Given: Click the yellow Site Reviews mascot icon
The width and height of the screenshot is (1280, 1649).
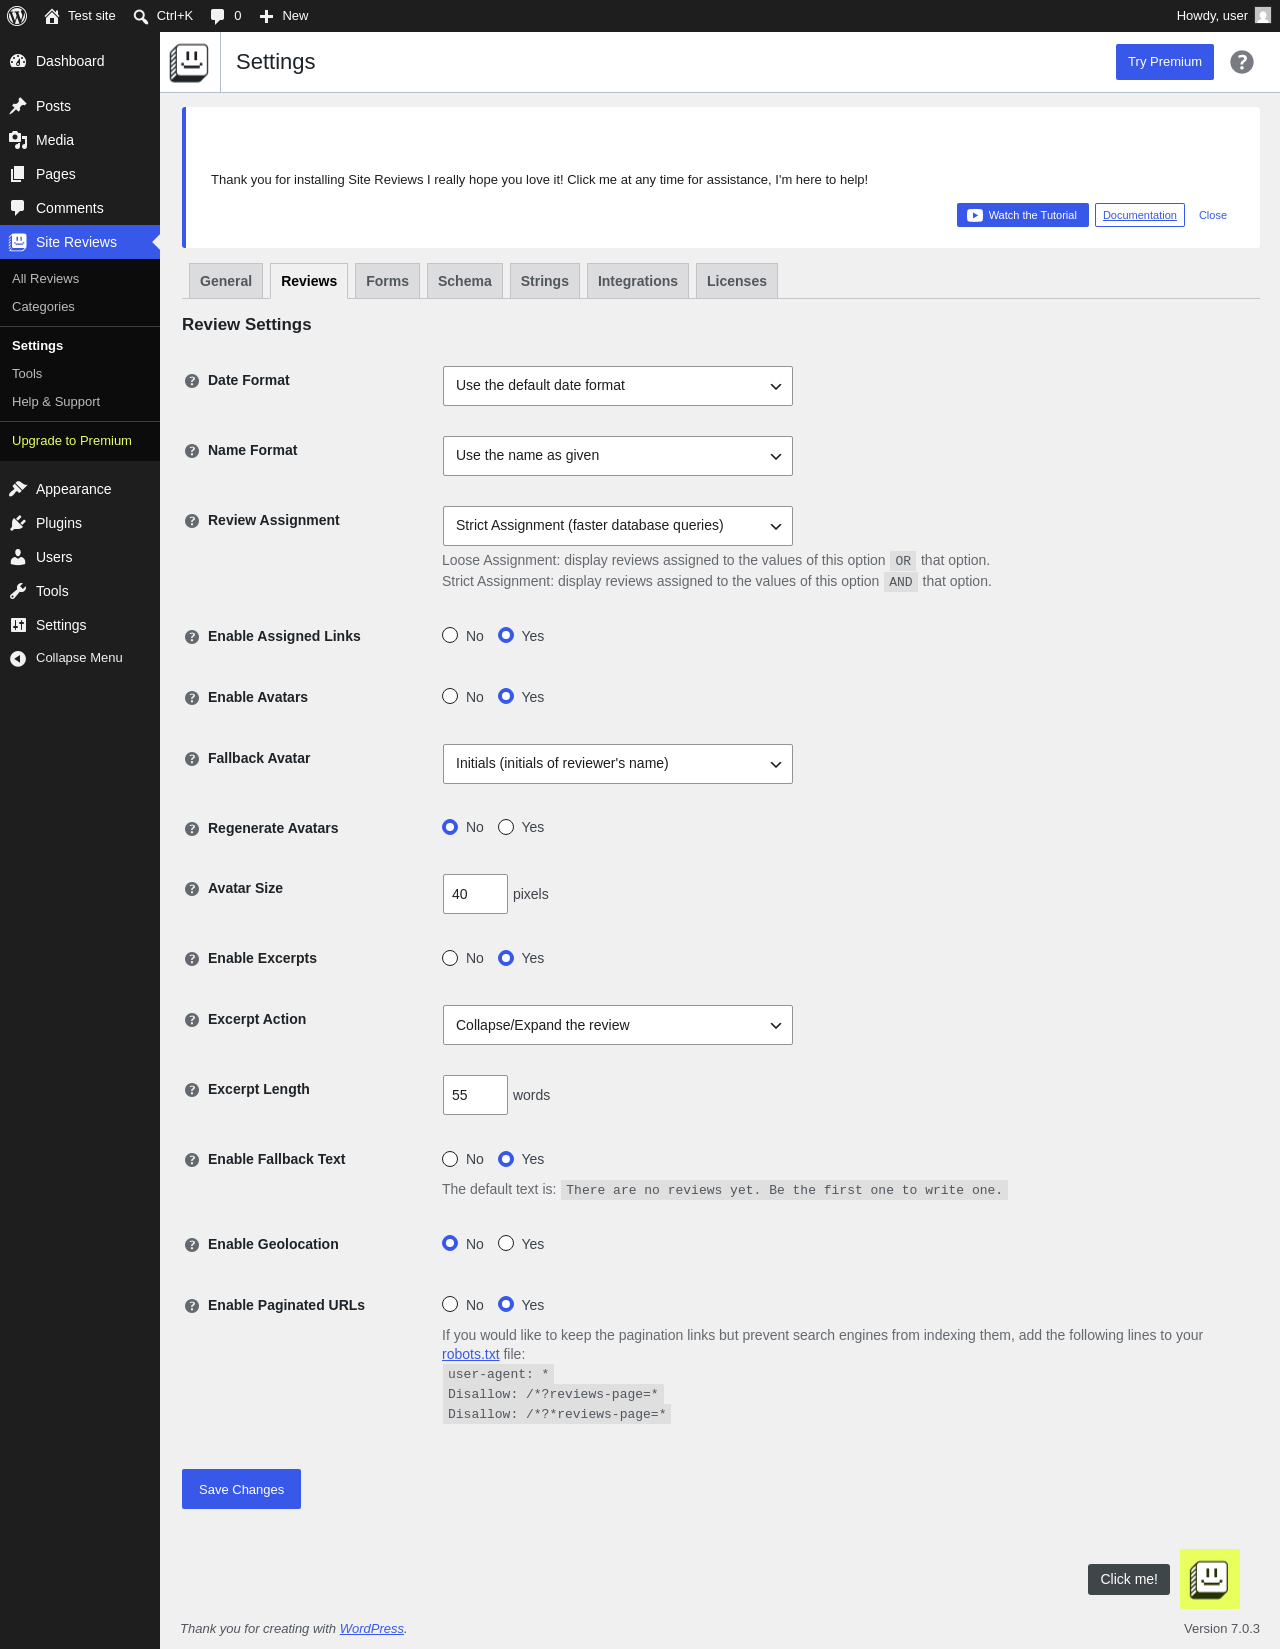Looking at the screenshot, I should pyautogui.click(x=1210, y=1579).
